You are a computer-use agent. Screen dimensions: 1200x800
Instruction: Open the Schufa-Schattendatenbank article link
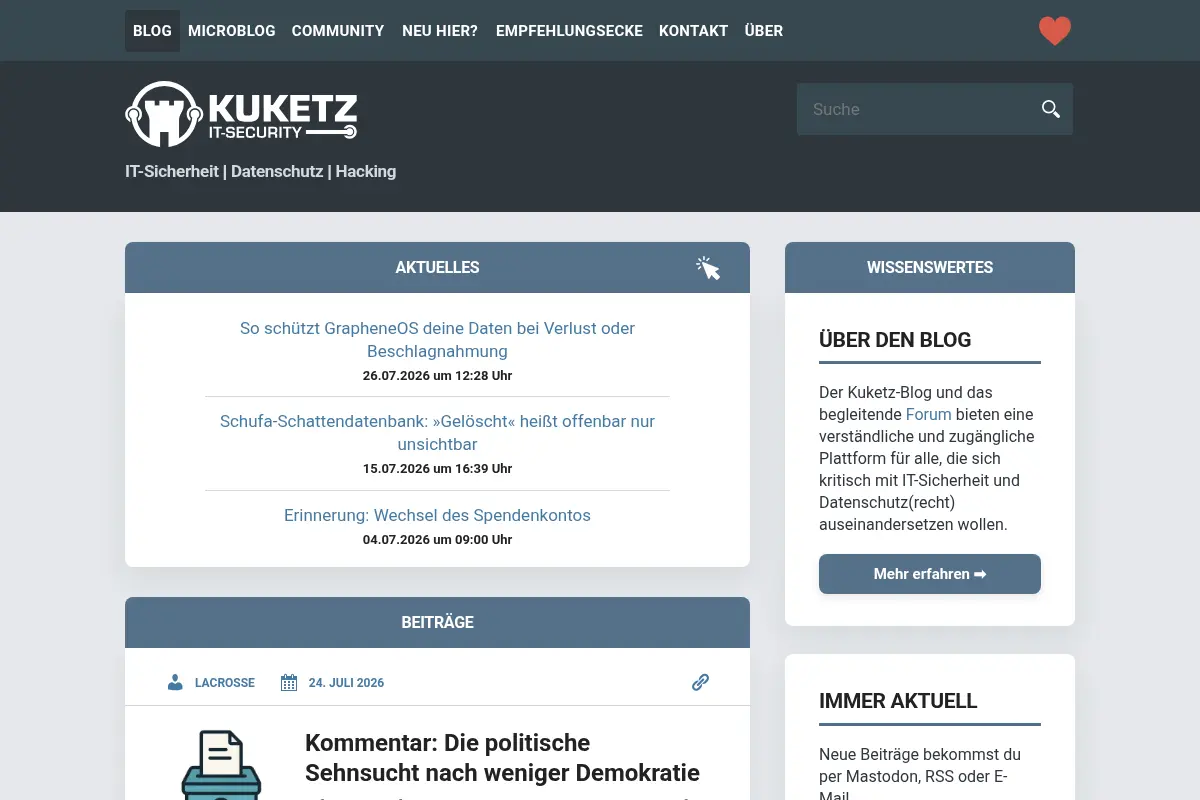coord(437,433)
